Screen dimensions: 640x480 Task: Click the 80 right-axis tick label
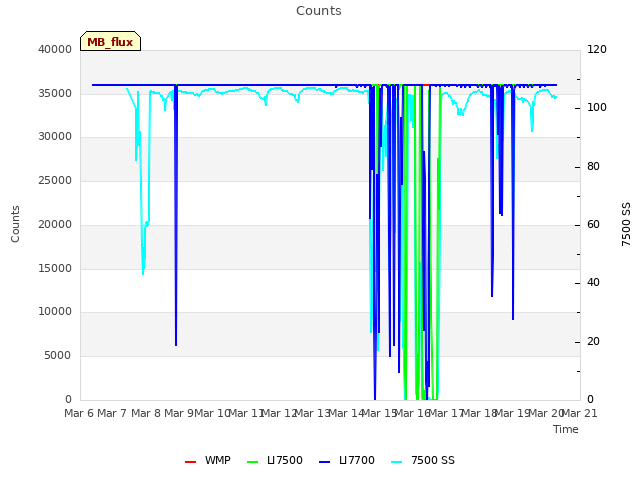pyautogui.click(x=593, y=167)
